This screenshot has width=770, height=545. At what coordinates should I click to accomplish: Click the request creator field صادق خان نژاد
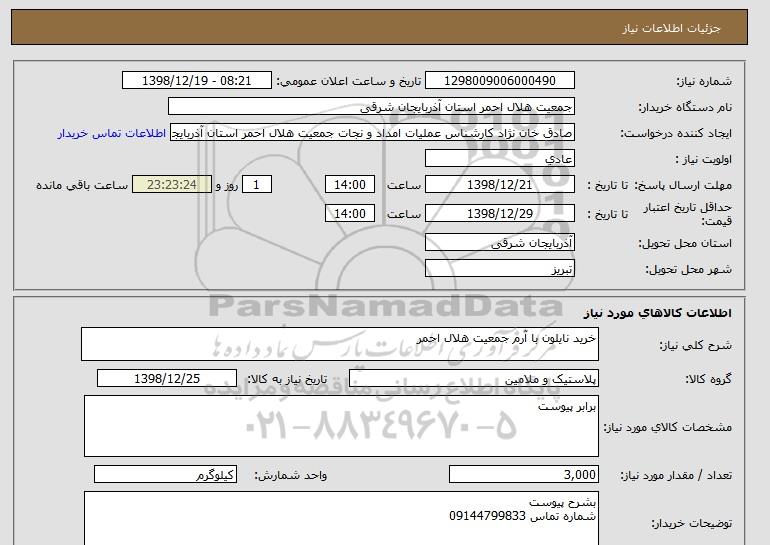(x=372, y=133)
